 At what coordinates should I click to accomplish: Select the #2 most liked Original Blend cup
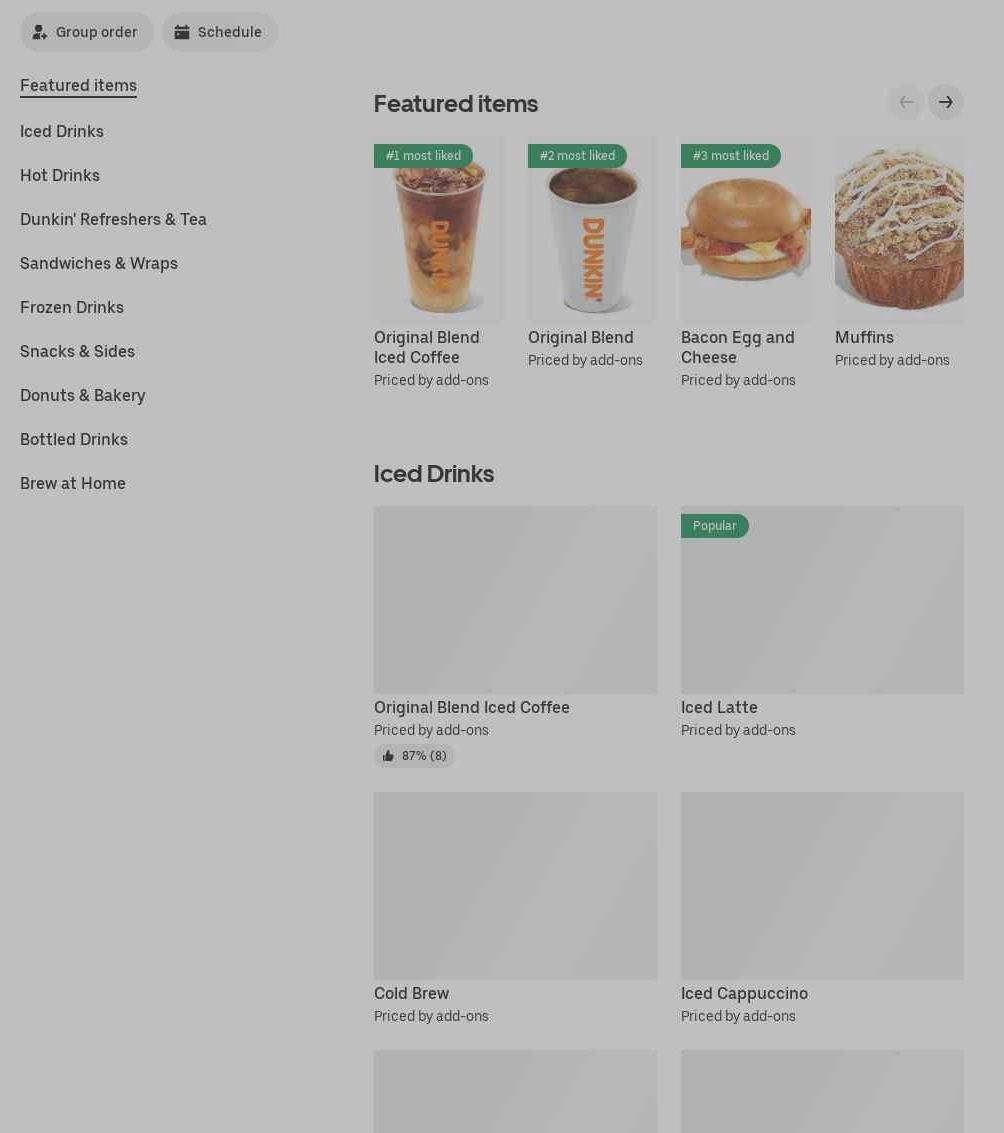(592, 230)
